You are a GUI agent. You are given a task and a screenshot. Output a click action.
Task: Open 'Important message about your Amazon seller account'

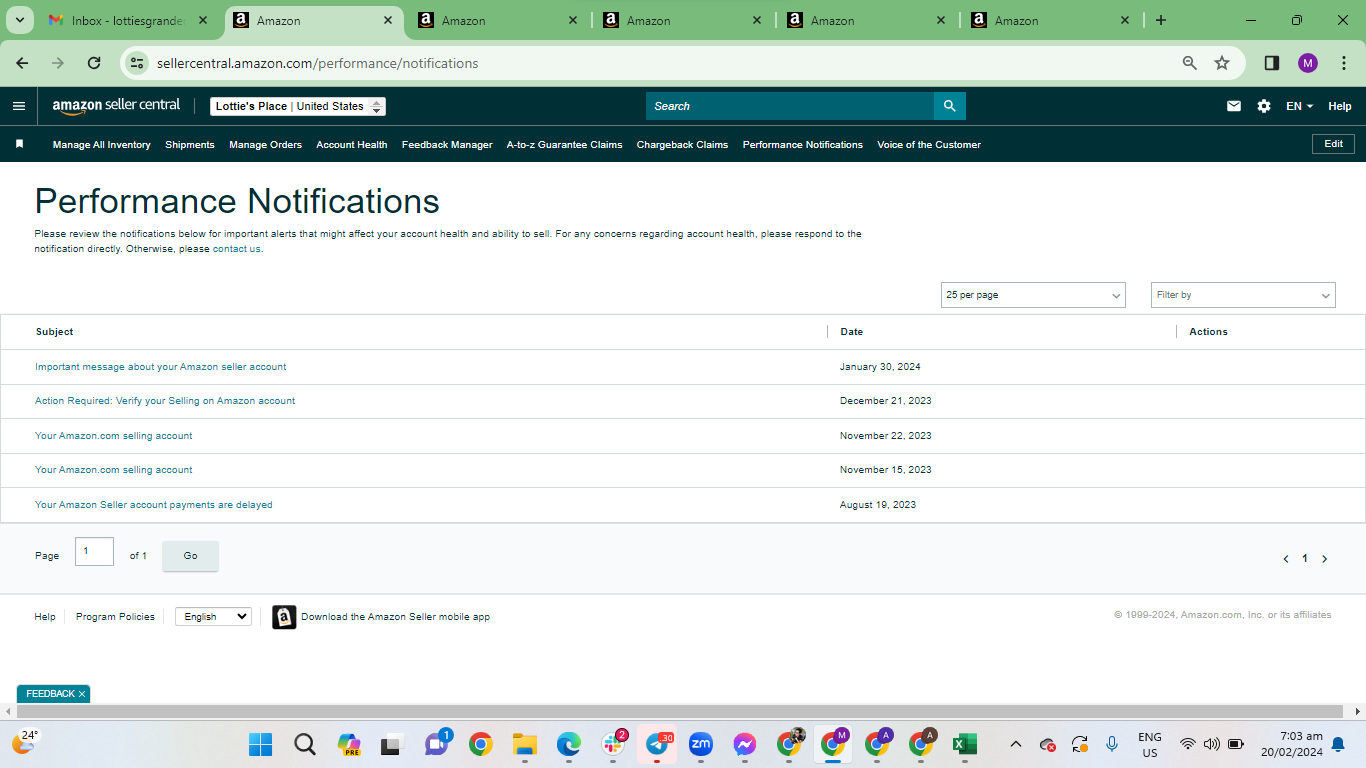(161, 367)
